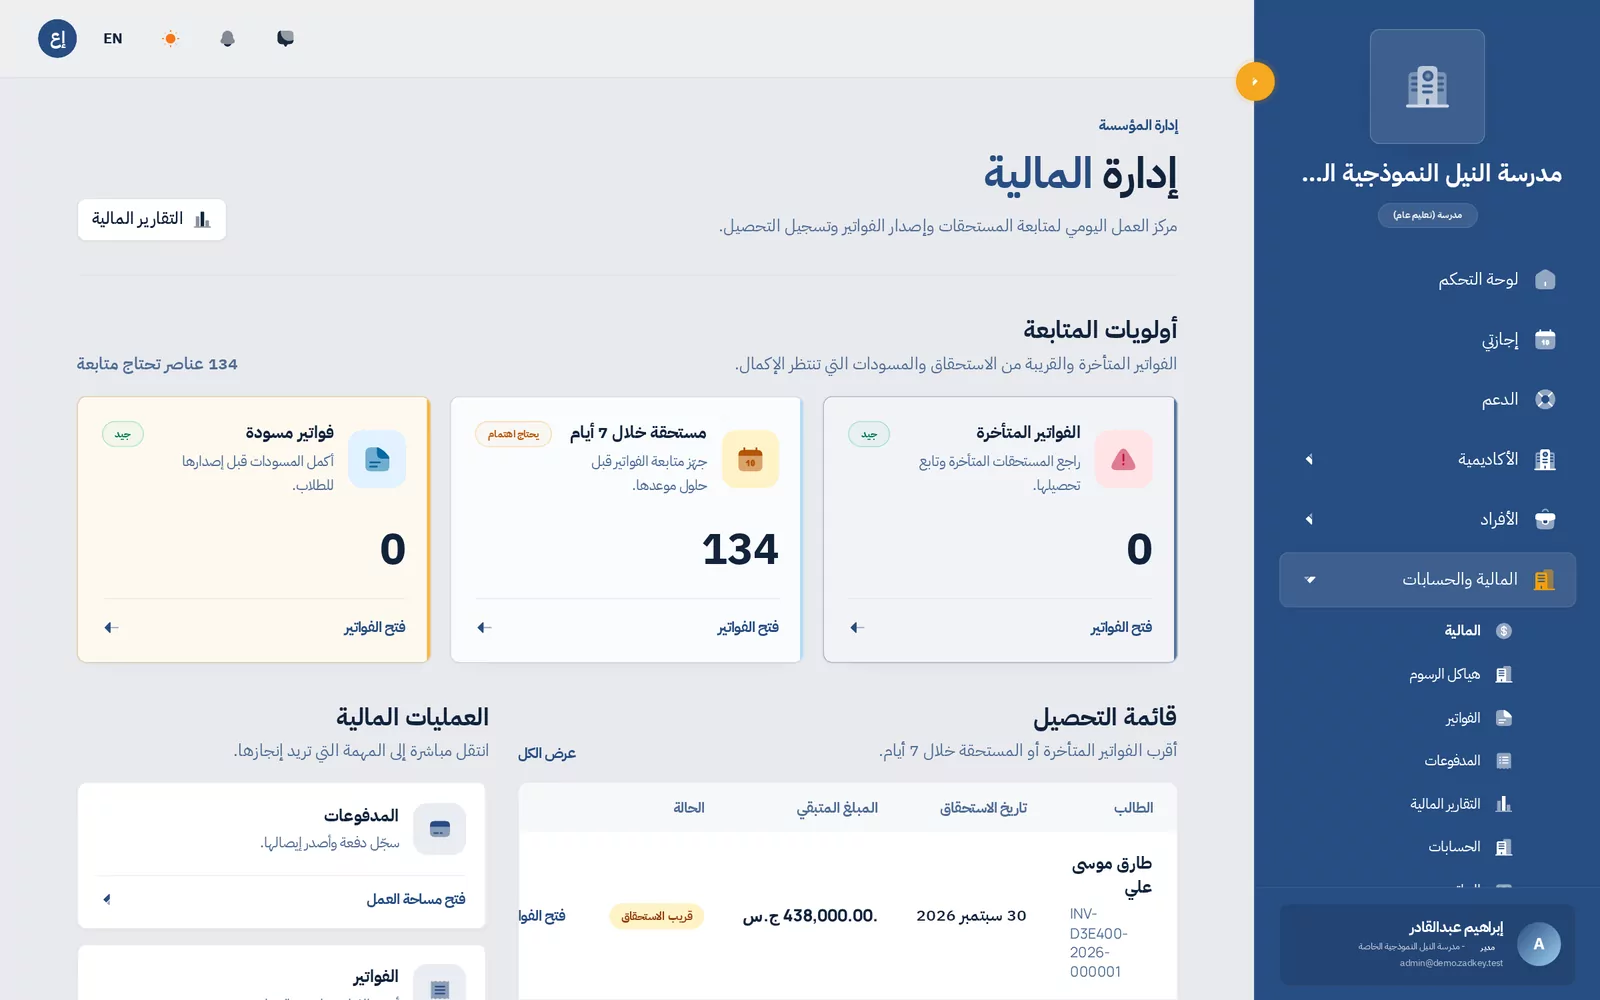Image resolution: width=1600 pixels, height=1000 pixels.
Task: Open the chat messages icon
Action: (x=285, y=39)
